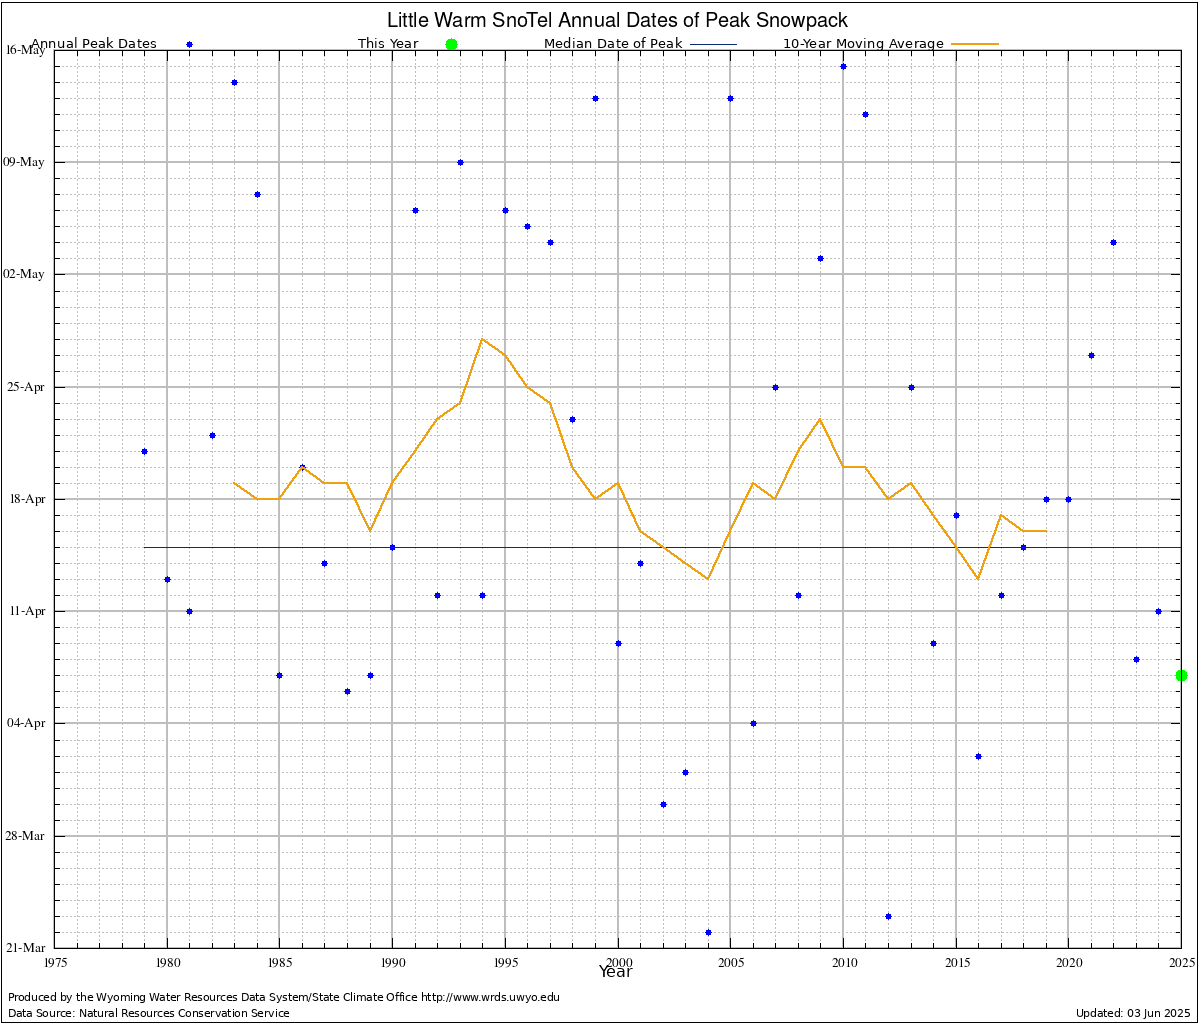
Task: Select the 2012 blue data point near 21-Mar
Action: 888,916
